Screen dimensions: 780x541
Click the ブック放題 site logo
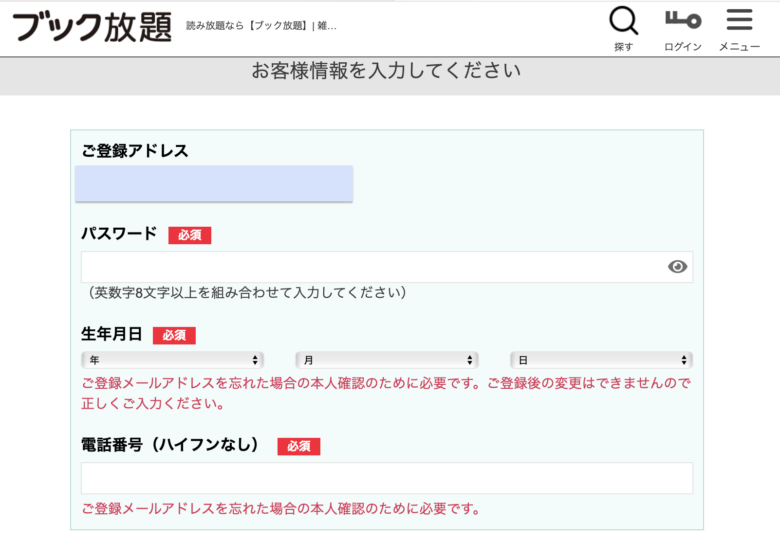click(x=92, y=27)
